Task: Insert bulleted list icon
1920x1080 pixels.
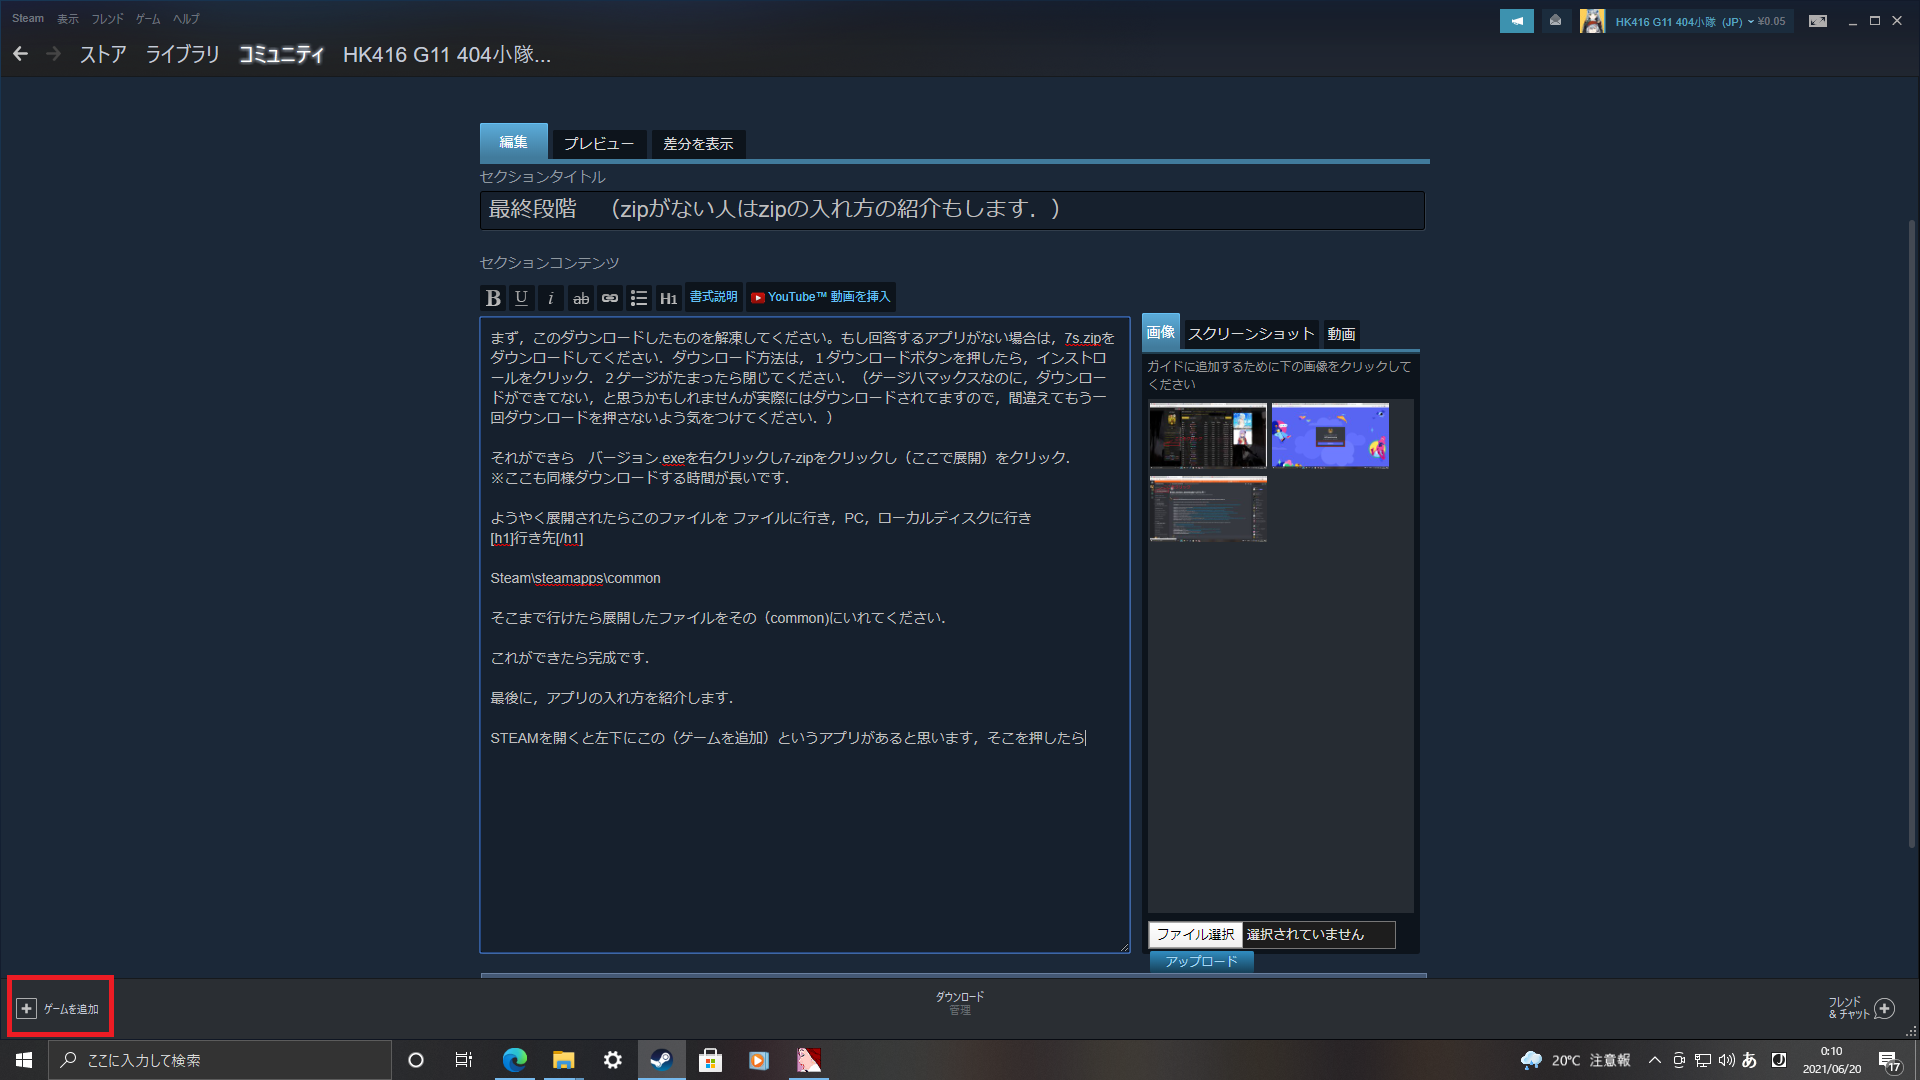Action: pyautogui.click(x=639, y=298)
